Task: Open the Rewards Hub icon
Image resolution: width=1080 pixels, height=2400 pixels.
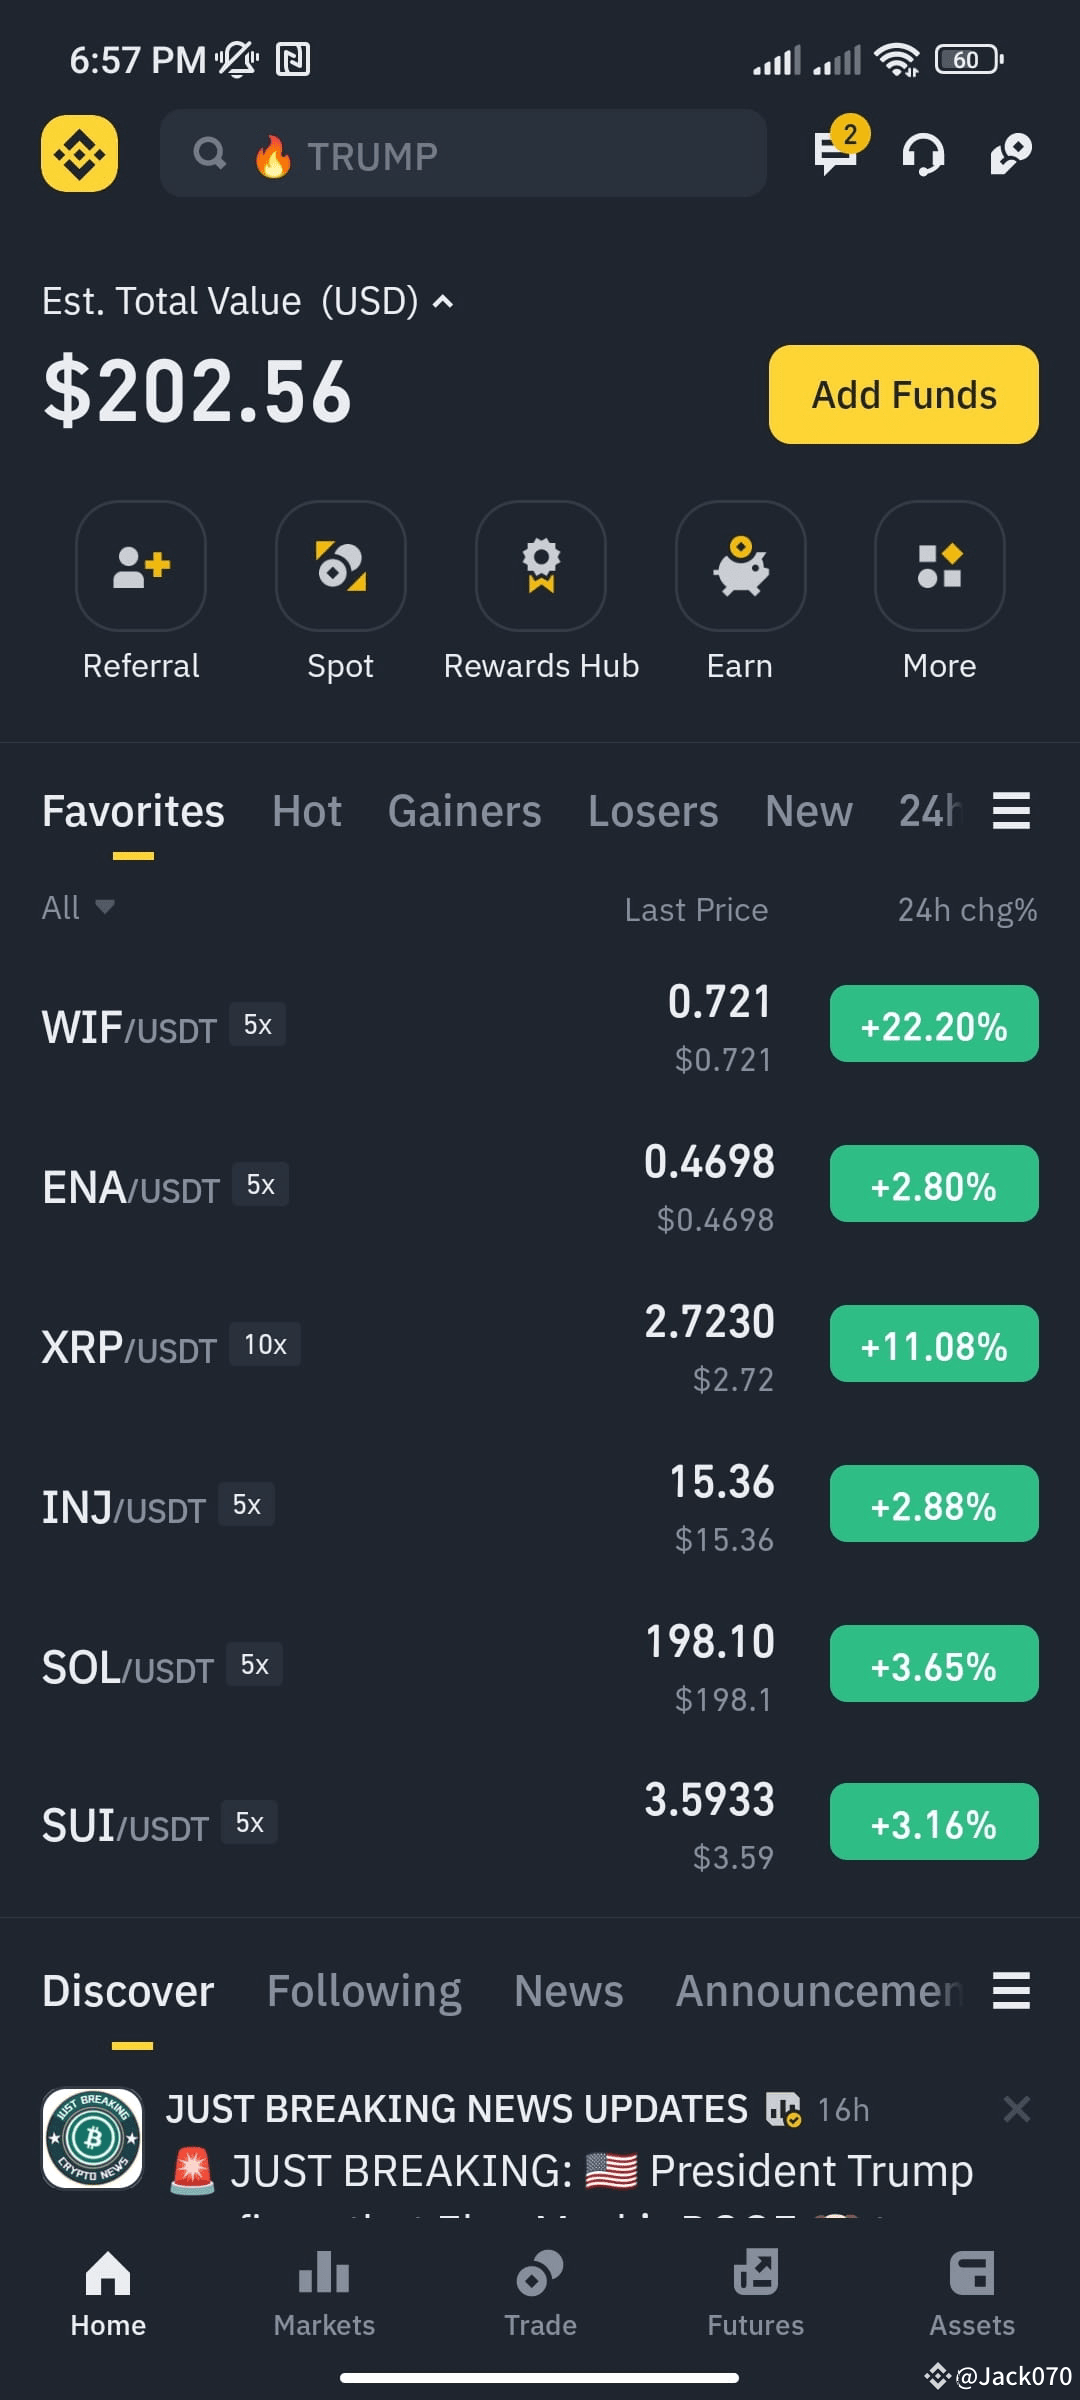Action: click(x=541, y=566)
